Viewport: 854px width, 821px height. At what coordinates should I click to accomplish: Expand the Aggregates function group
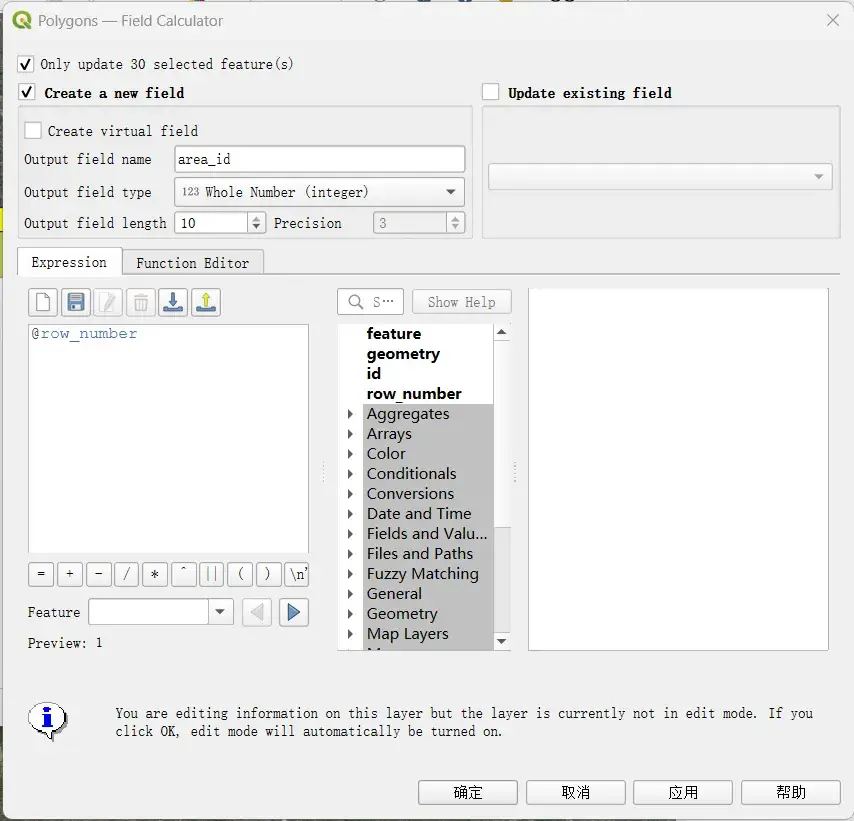coord(351,414)
